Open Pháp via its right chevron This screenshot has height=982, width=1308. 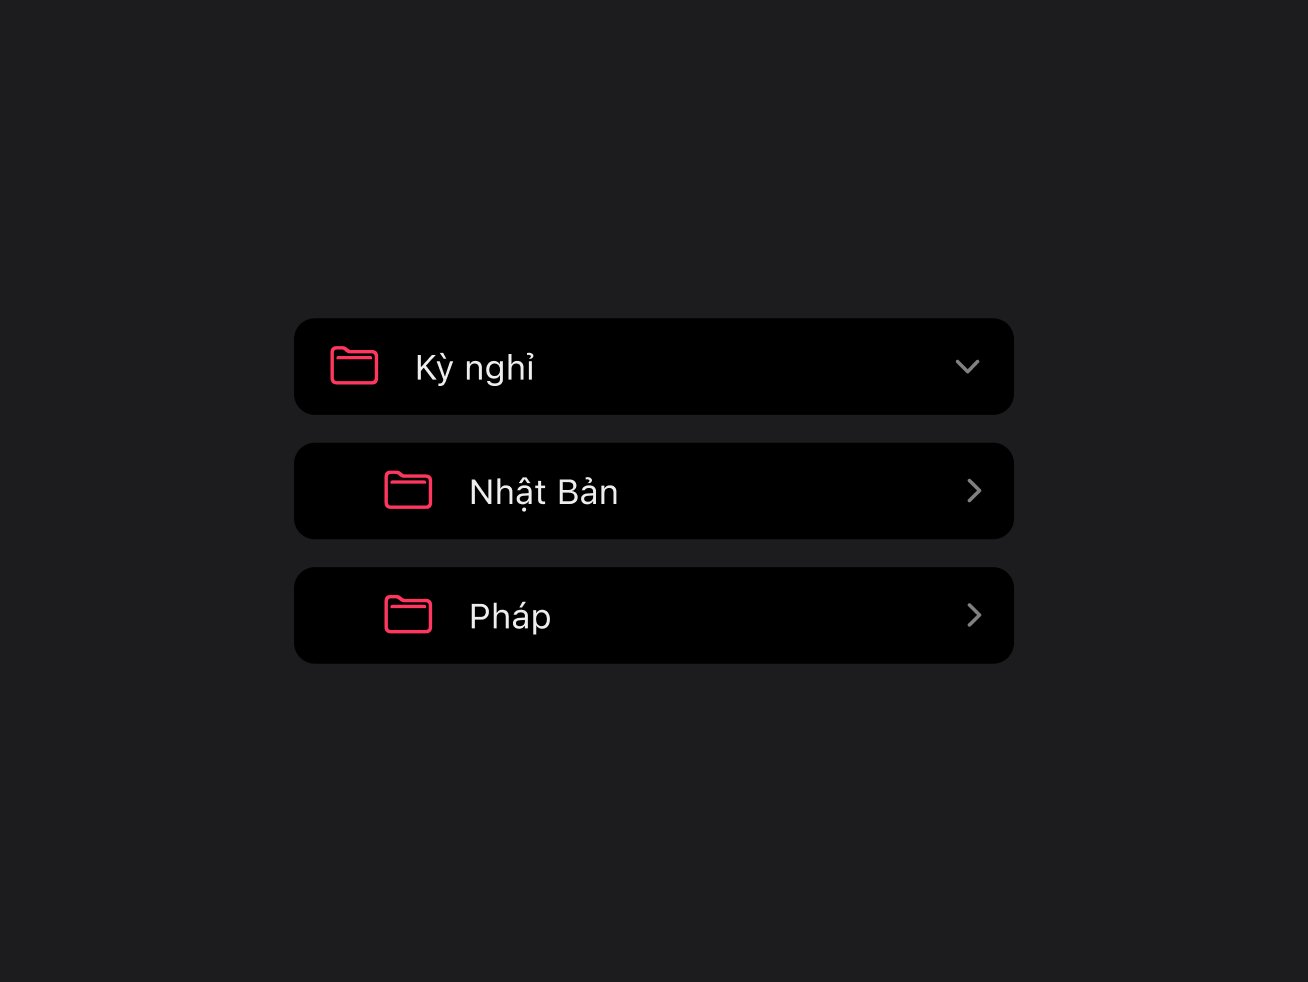974,615
